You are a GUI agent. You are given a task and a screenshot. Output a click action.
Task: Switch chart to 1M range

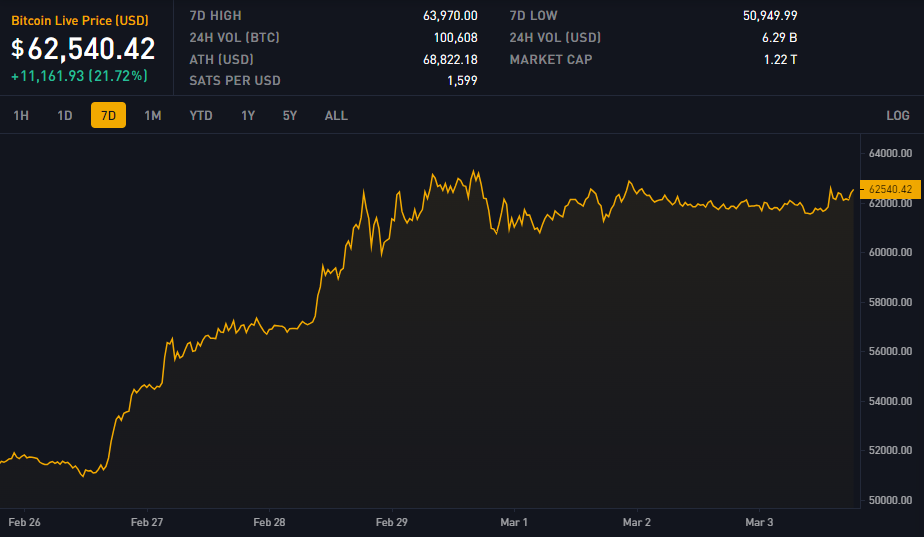click(153, 116)
